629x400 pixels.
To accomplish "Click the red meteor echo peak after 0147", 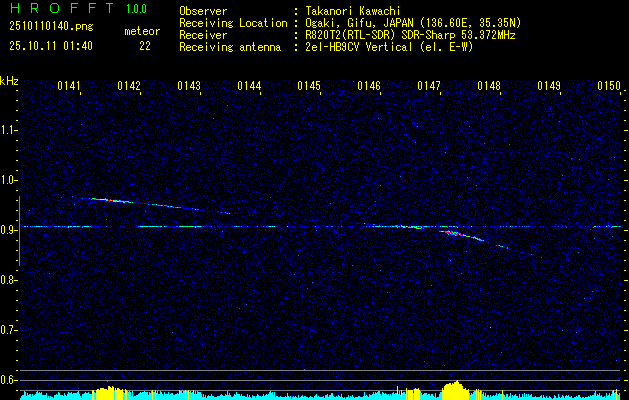I will click(x=453, y=233).
